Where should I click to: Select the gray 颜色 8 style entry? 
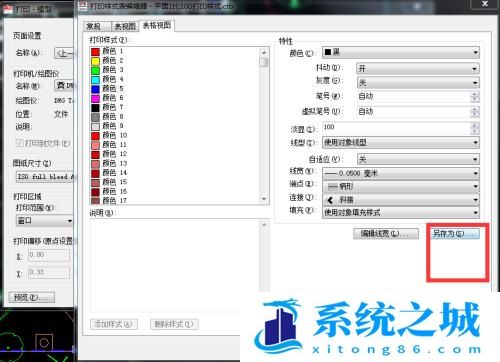coord(107,117)
